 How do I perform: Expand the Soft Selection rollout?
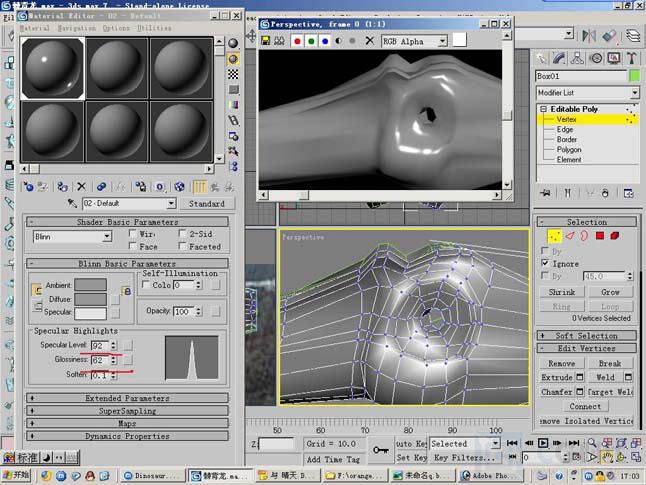(587, 336)
